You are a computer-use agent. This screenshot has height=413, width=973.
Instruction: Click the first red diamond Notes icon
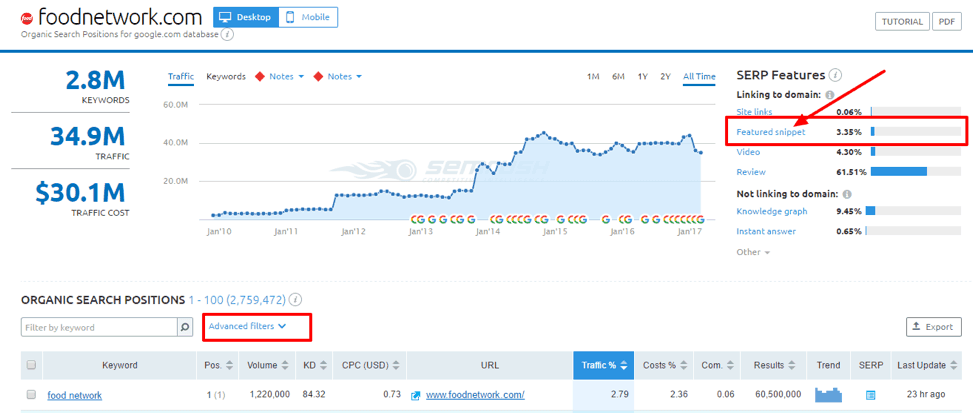258,77
